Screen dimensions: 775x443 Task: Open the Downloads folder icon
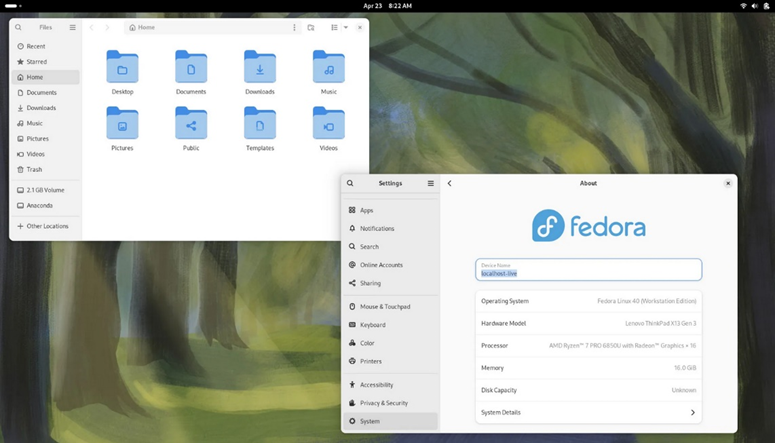coord(260,67)
